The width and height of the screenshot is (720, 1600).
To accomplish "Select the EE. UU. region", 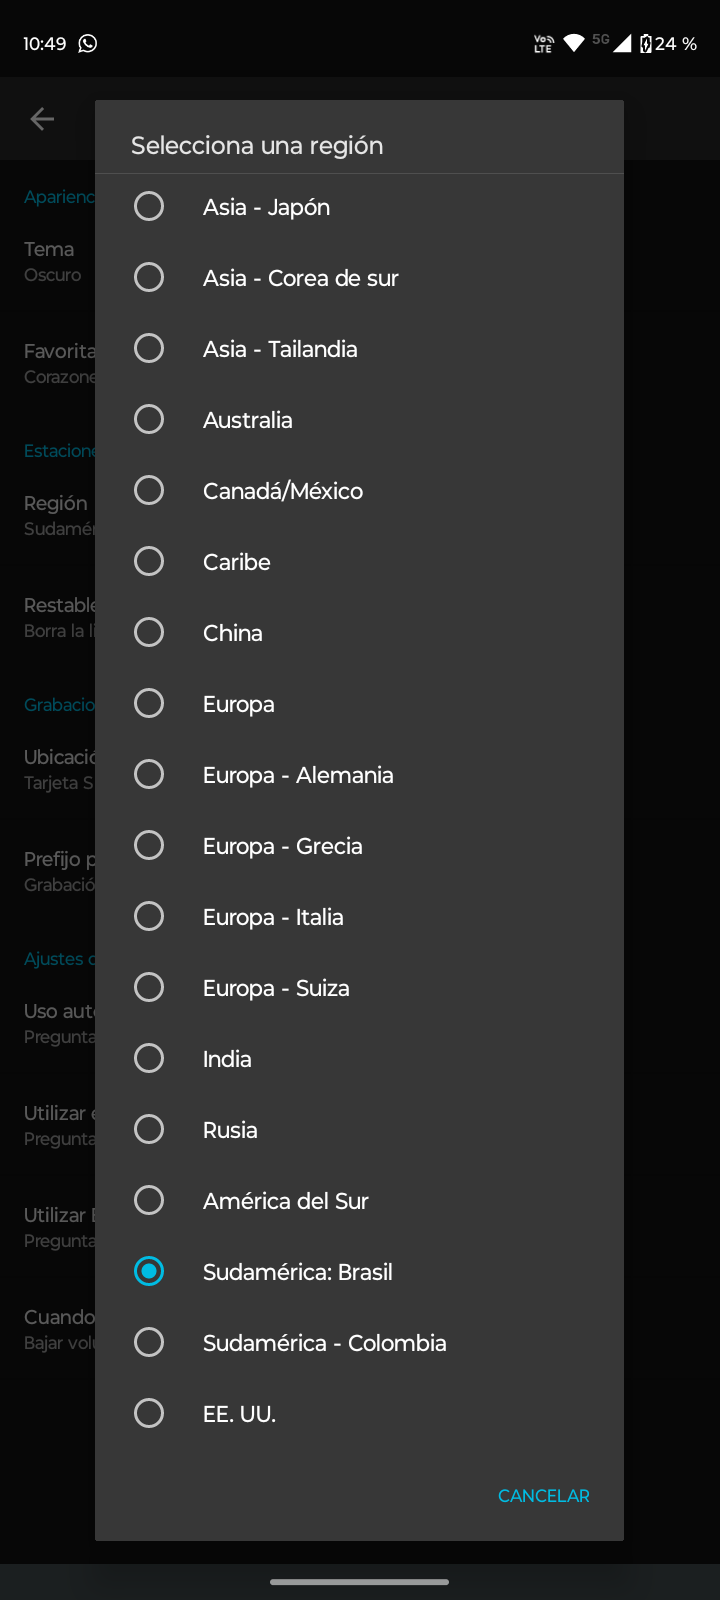I will pos(149,1414).
